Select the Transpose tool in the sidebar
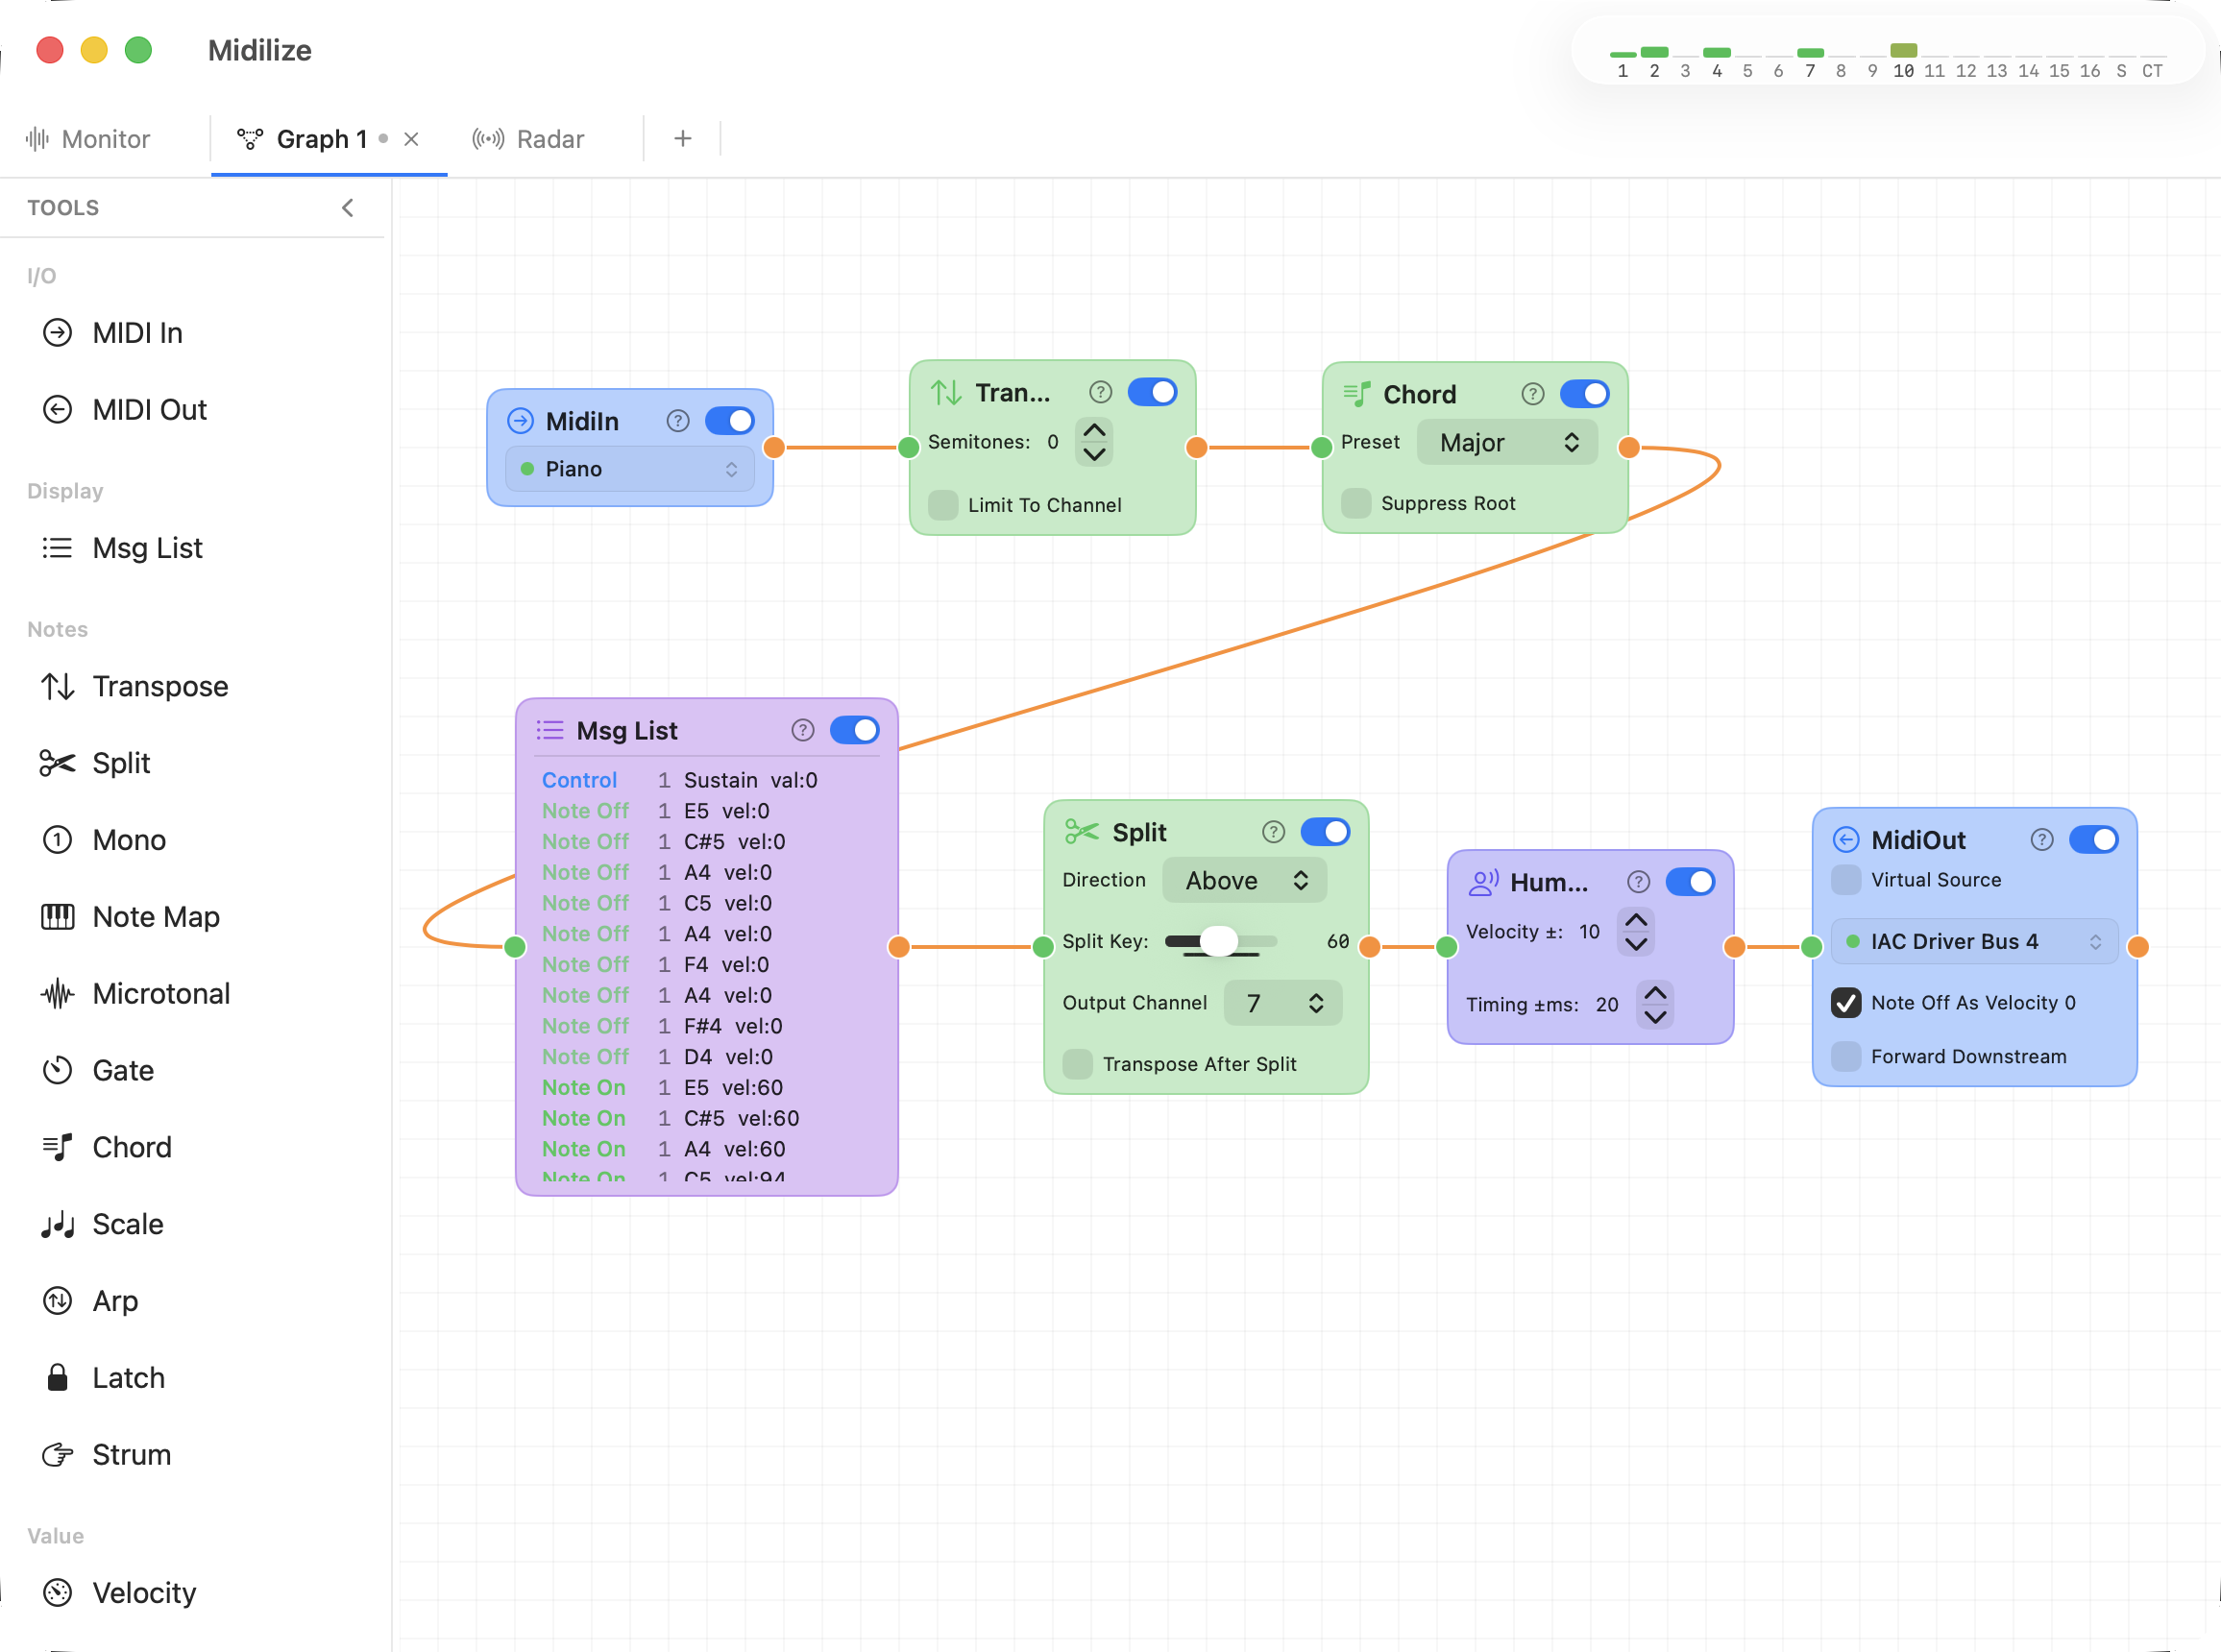 (161, 686)
